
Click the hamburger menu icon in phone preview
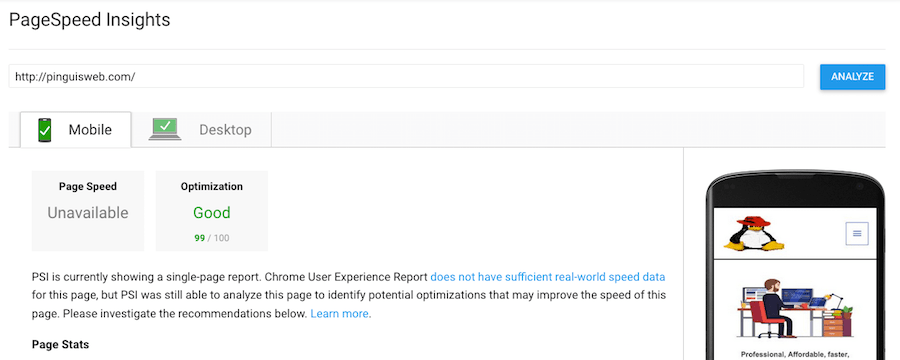857,233
